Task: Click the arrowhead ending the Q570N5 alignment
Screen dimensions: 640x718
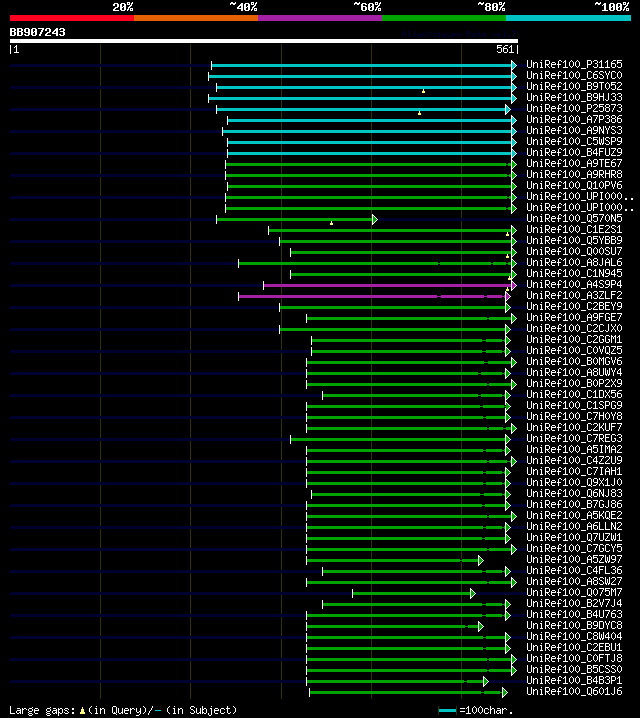Action: 374,219
